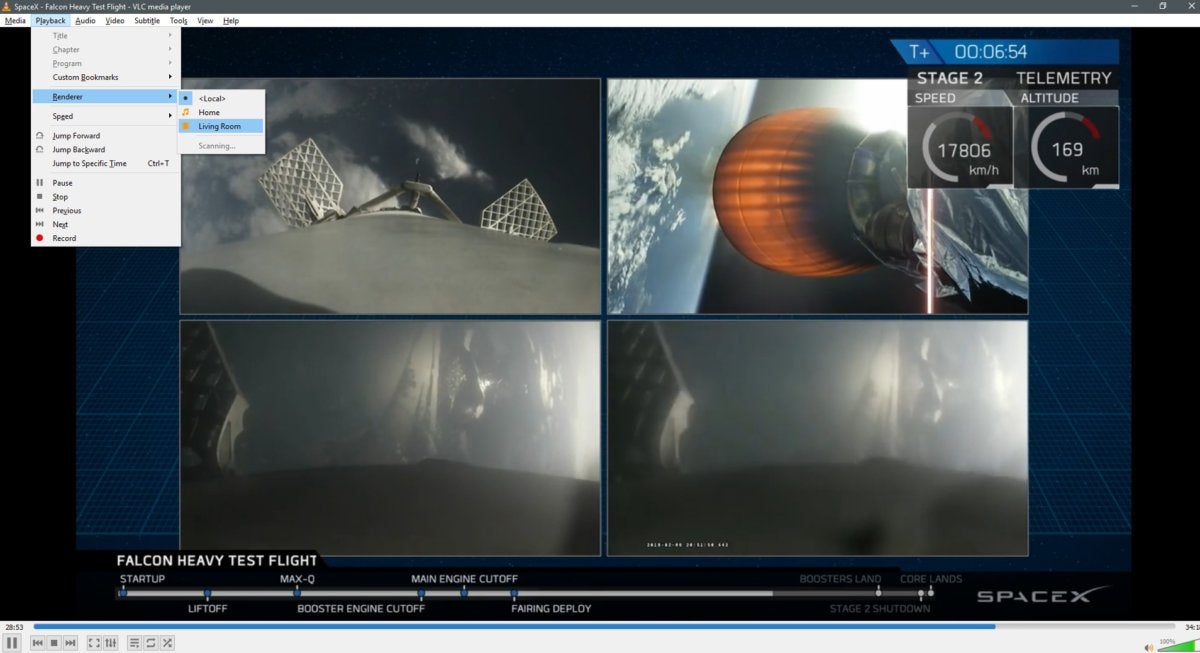Show extended settings (equalizer sliders icon)
Image resolution: width=1200 pixels, height=653 pixels.
pos(110,643)
